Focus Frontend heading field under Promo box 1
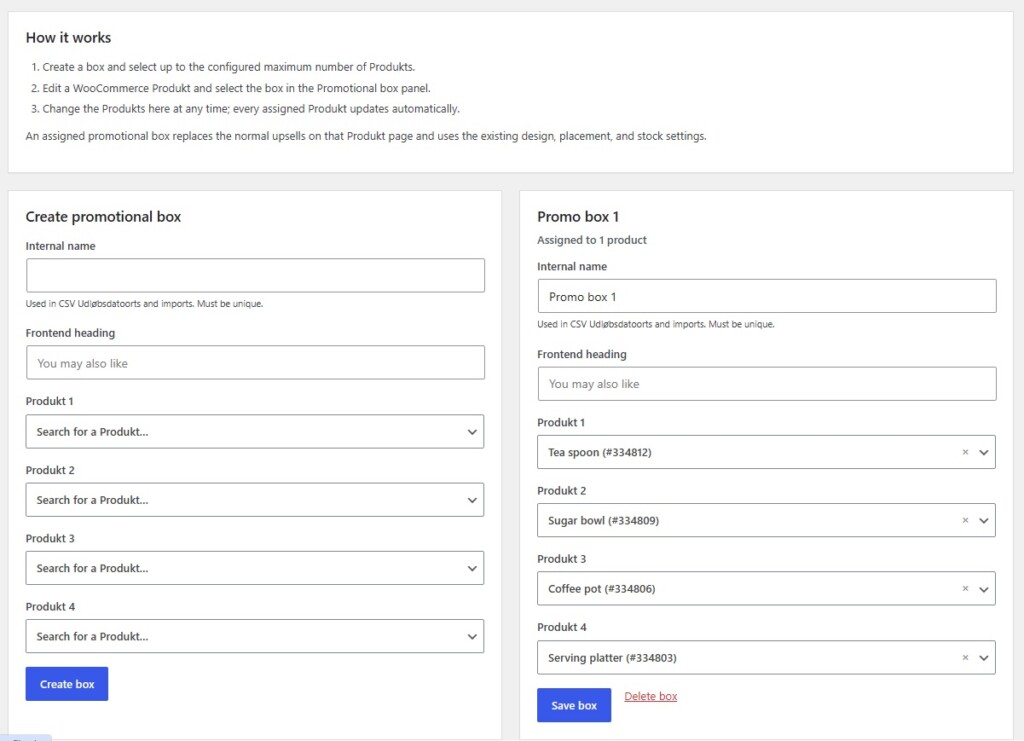The height and width of the screenshot is (741, 1024). click(767, 384)
